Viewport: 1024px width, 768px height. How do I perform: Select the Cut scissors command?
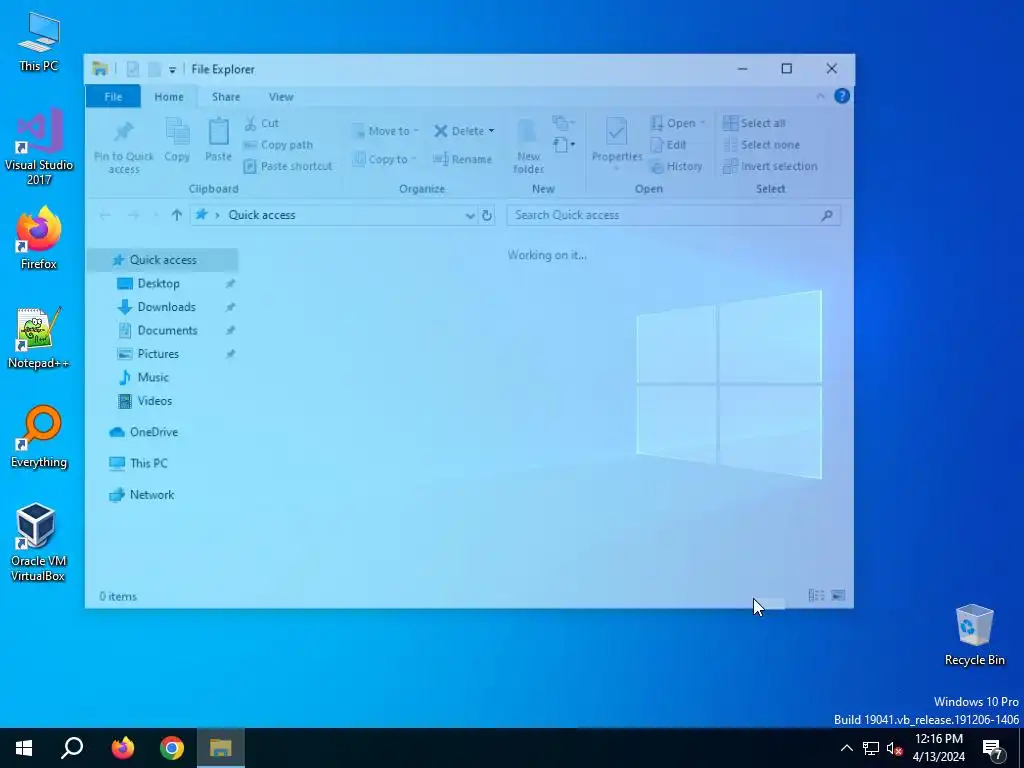pyautogui.click(x=261, y=123)
